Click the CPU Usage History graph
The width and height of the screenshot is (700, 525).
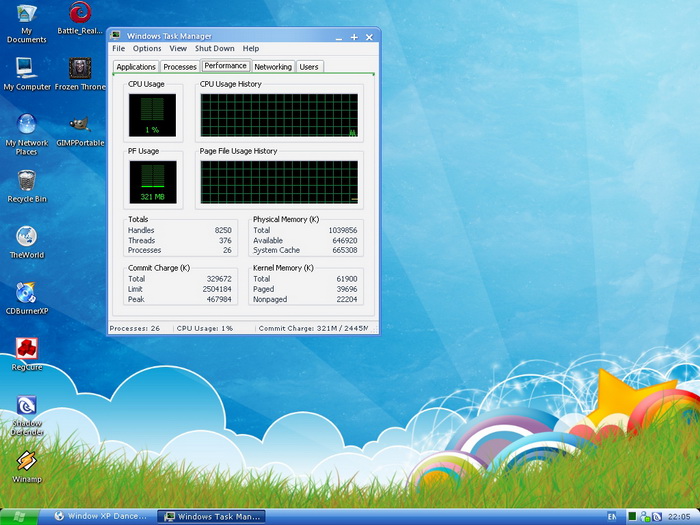279,115
